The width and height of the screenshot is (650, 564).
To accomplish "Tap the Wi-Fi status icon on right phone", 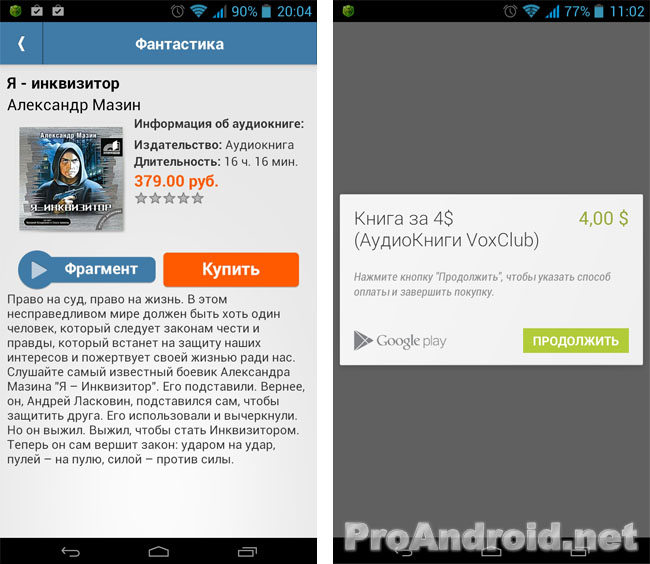I will pos(531,11).
